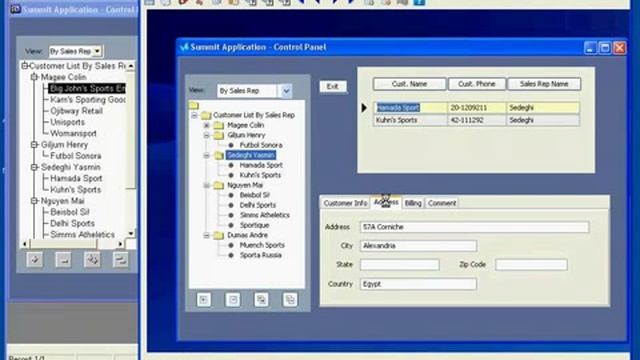Open the View dropdown in the left background window
Image resolution: width=640 pixels, height=360 pixels.
97,51
